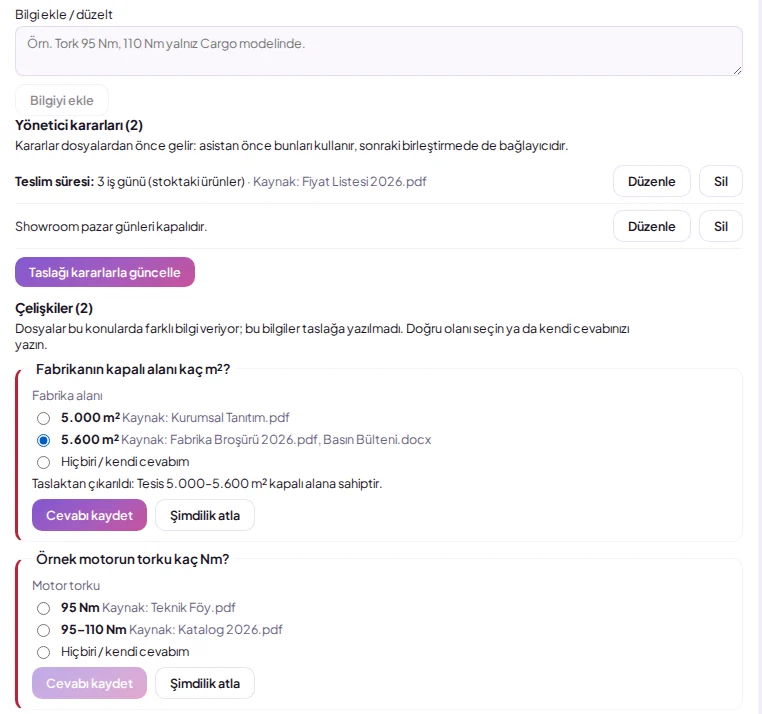Select the 5.600 m² radio option
This screenshot has width=762, height=714.
click(x=43, y=440)
